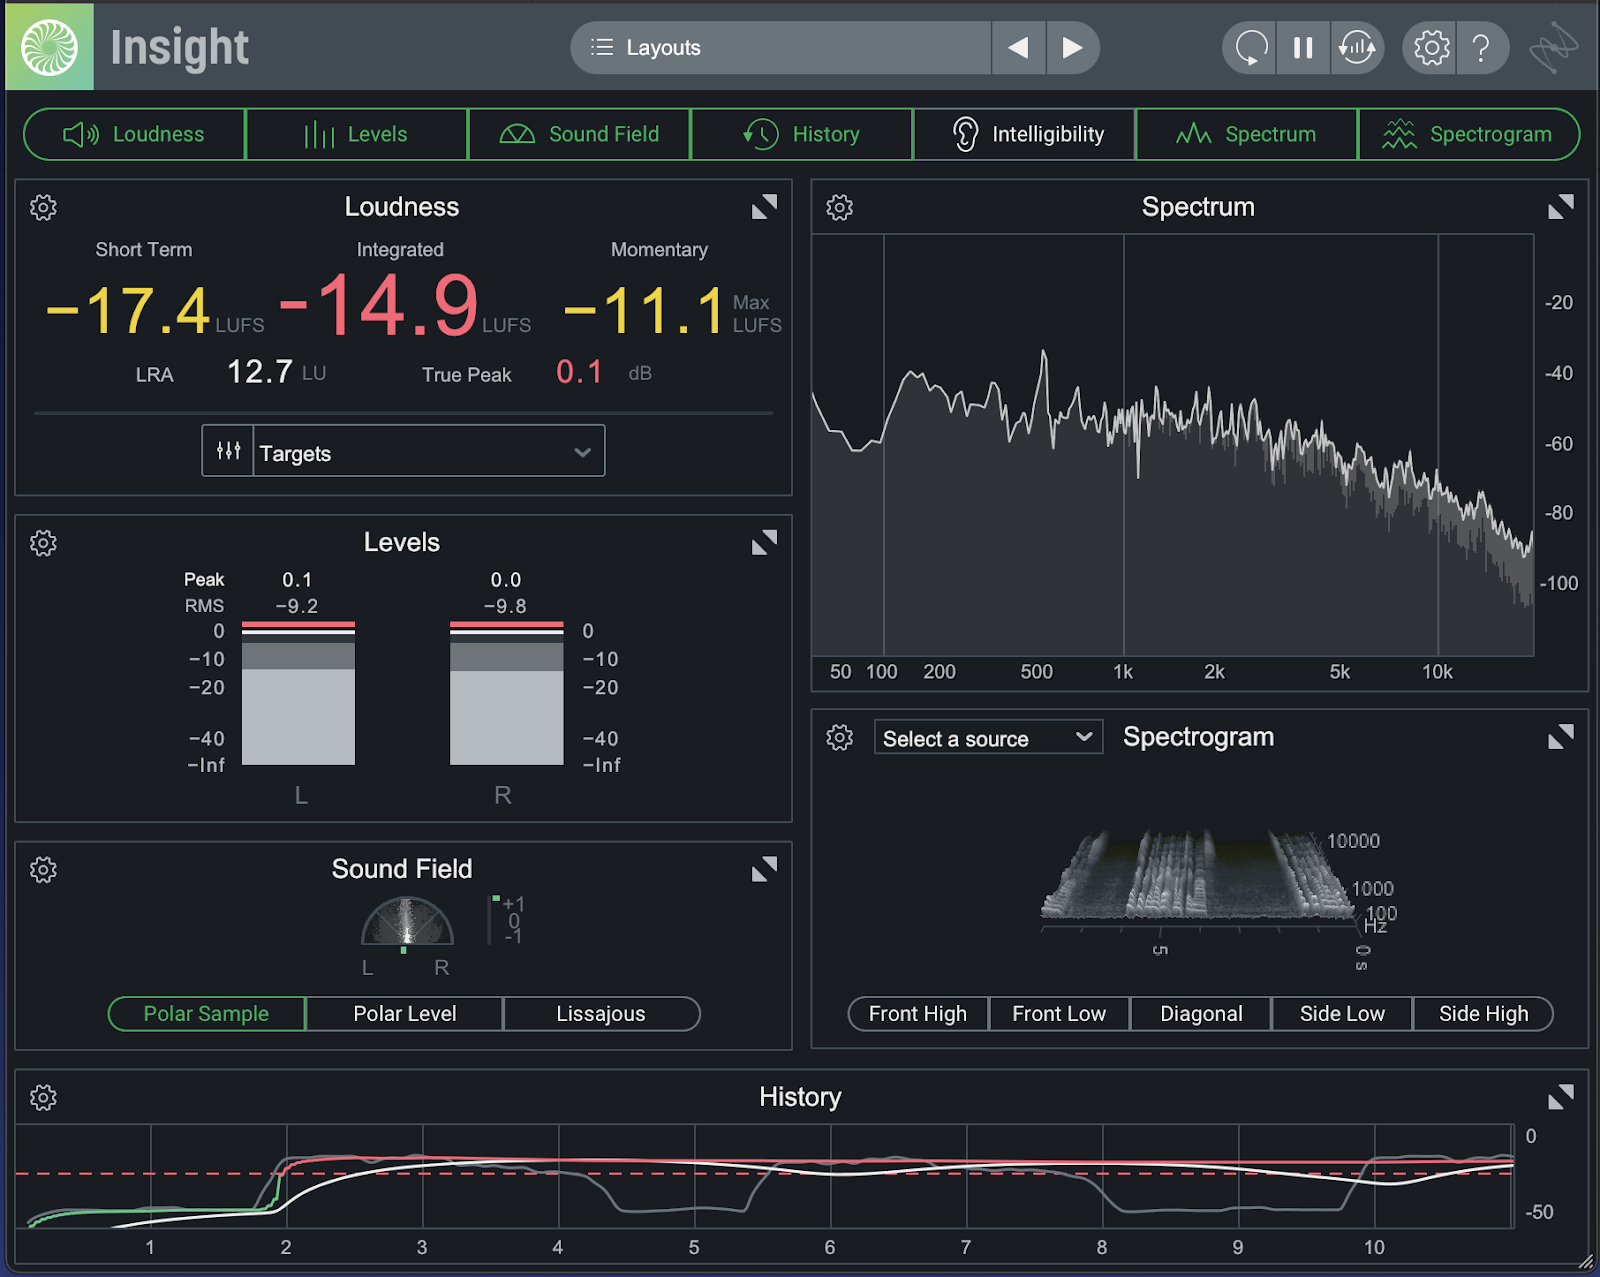1600x1277 pixels.
Task: Click the history loudness graph
Action: [x=765, y=1176]
